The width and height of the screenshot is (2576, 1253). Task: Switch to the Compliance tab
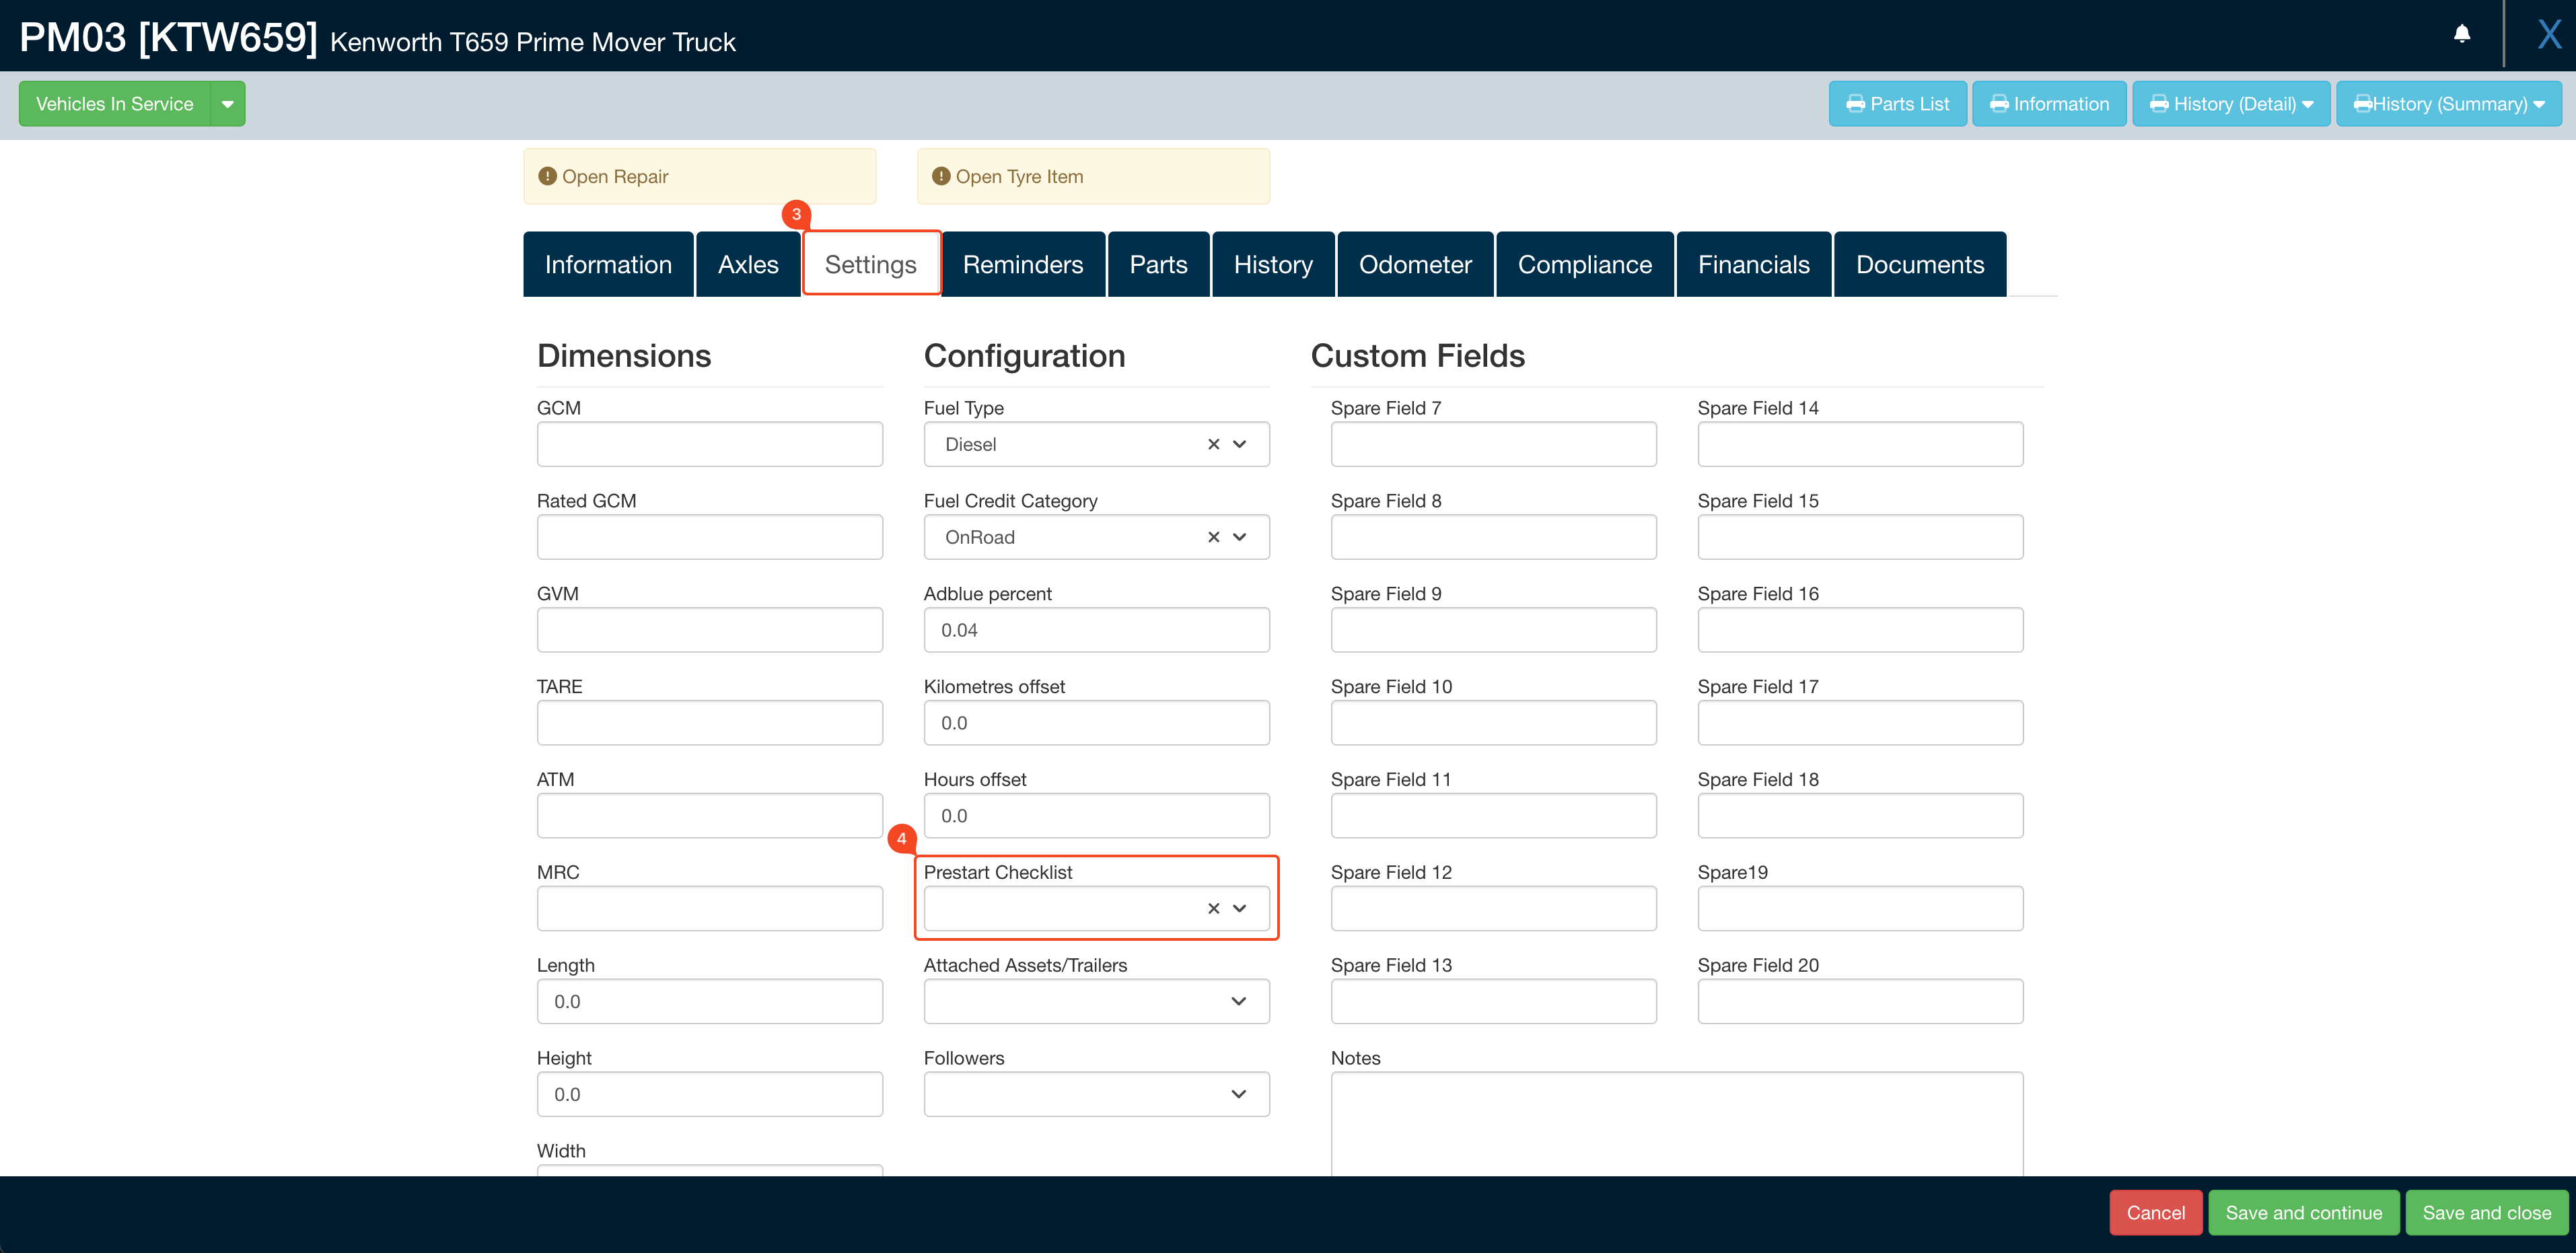[x=1585, y=264]
